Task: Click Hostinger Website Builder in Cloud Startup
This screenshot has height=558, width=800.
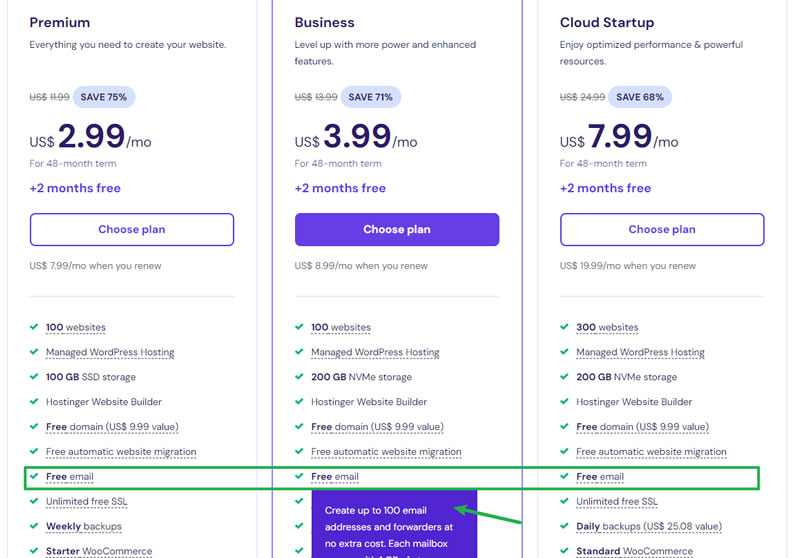Action: coord(634,402)
